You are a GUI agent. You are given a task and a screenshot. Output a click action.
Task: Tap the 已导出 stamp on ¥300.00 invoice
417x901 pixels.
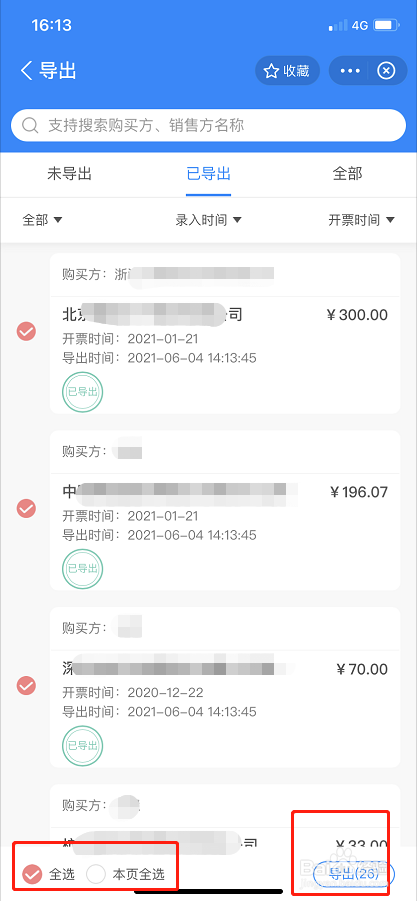(x=83, y=392)
